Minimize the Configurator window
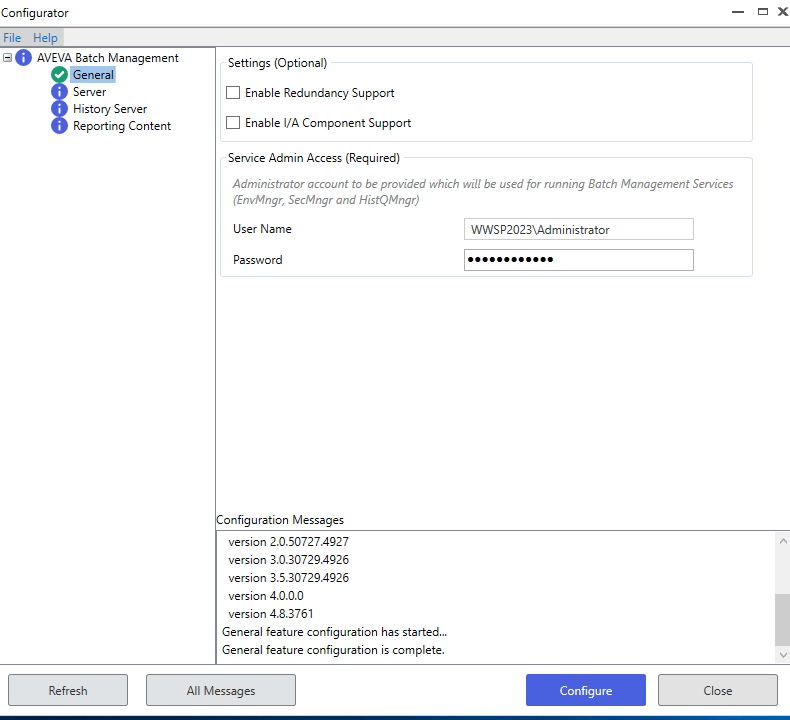 pyautogui.click(x=738, y=12)
